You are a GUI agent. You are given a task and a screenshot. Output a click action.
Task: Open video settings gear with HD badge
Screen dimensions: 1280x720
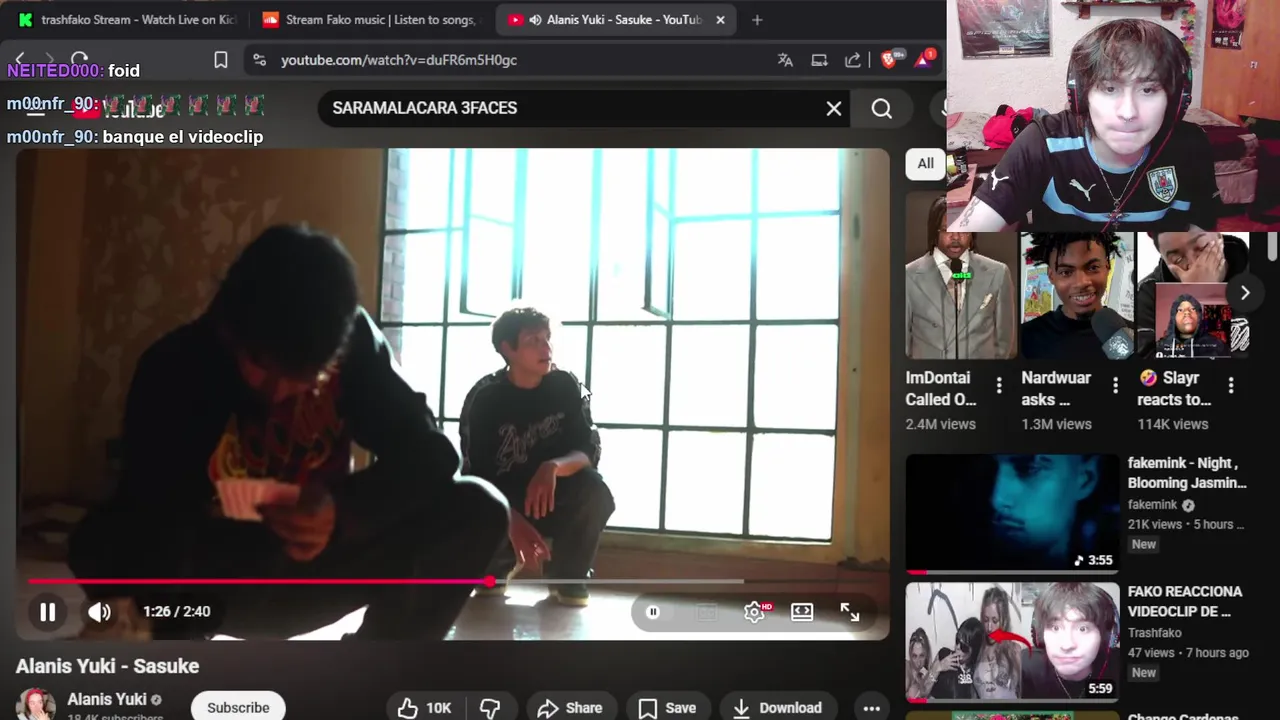(755, 612)
